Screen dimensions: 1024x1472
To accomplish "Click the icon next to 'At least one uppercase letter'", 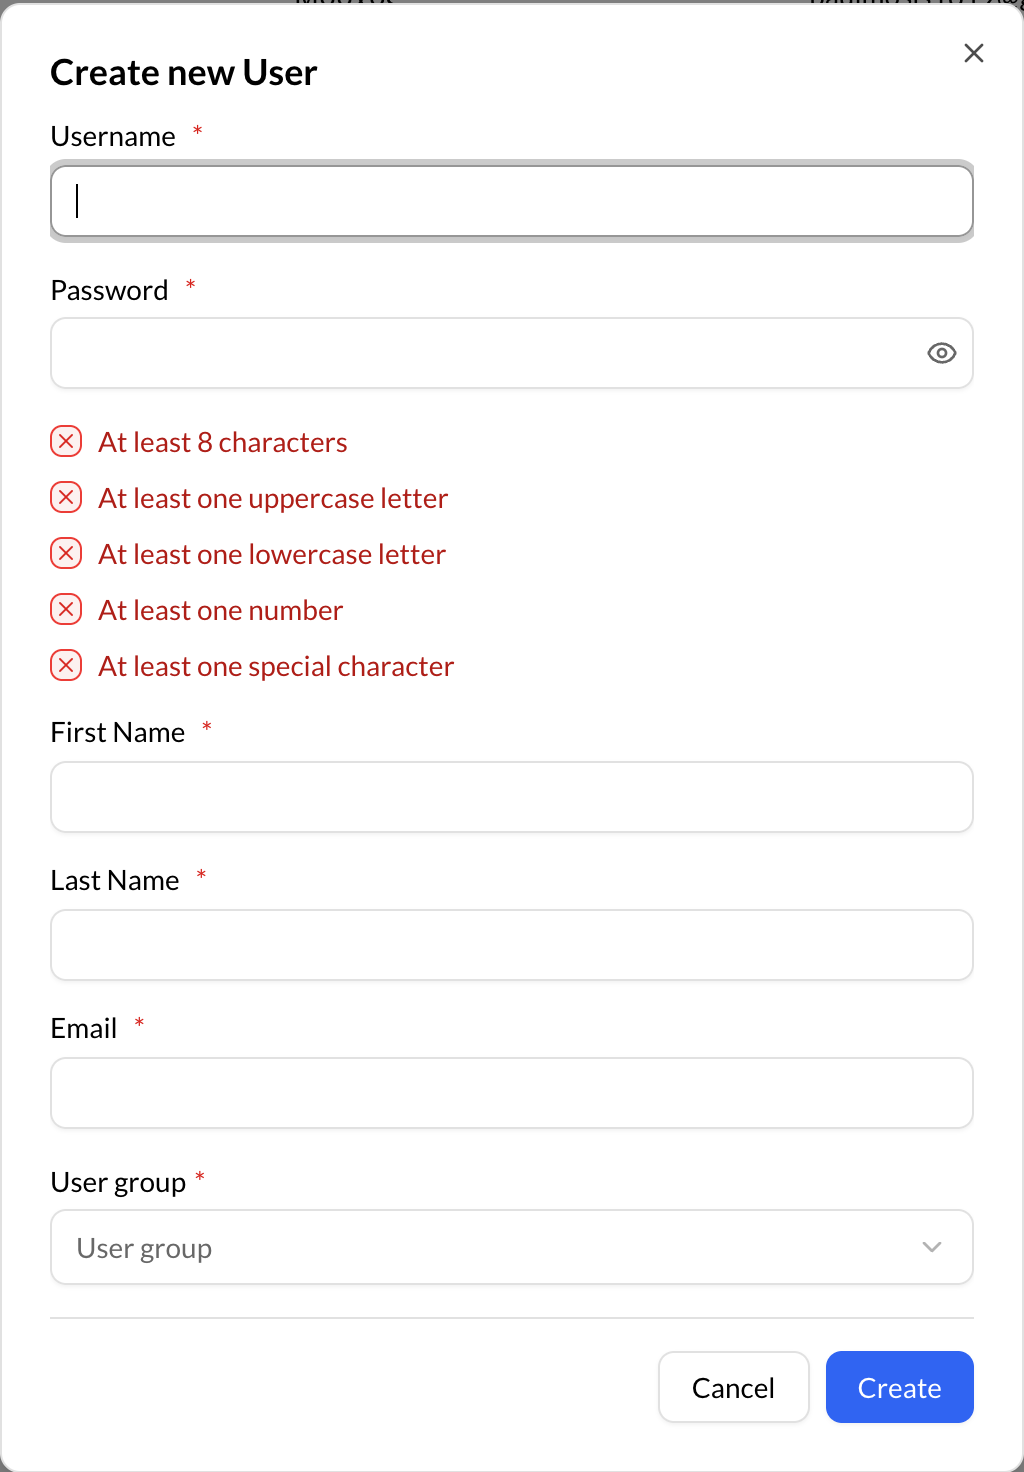I will (66, 497).
